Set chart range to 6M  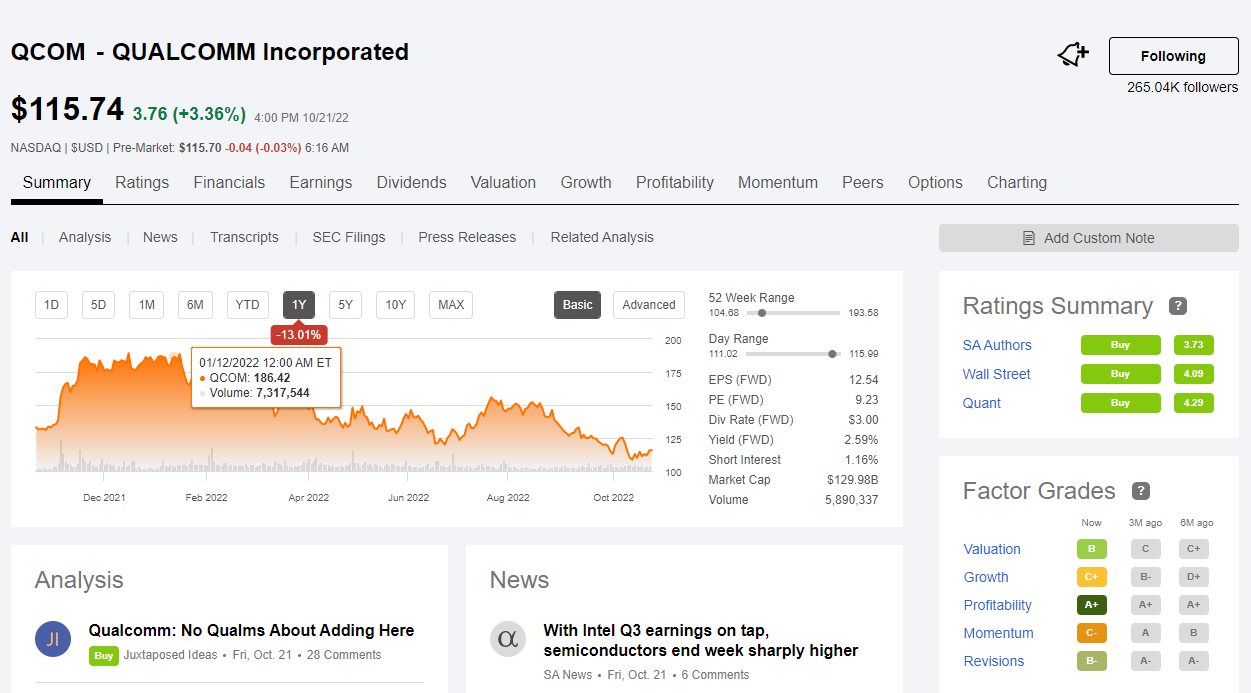[x=195, y=305]
